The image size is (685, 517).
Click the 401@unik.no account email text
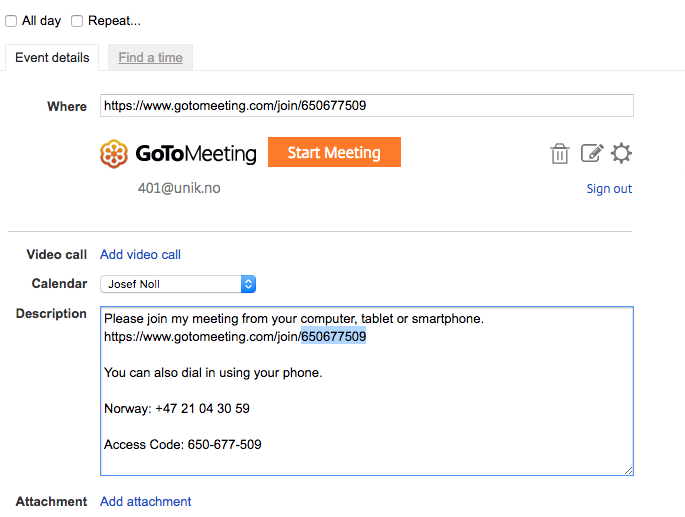coord(179,188)
